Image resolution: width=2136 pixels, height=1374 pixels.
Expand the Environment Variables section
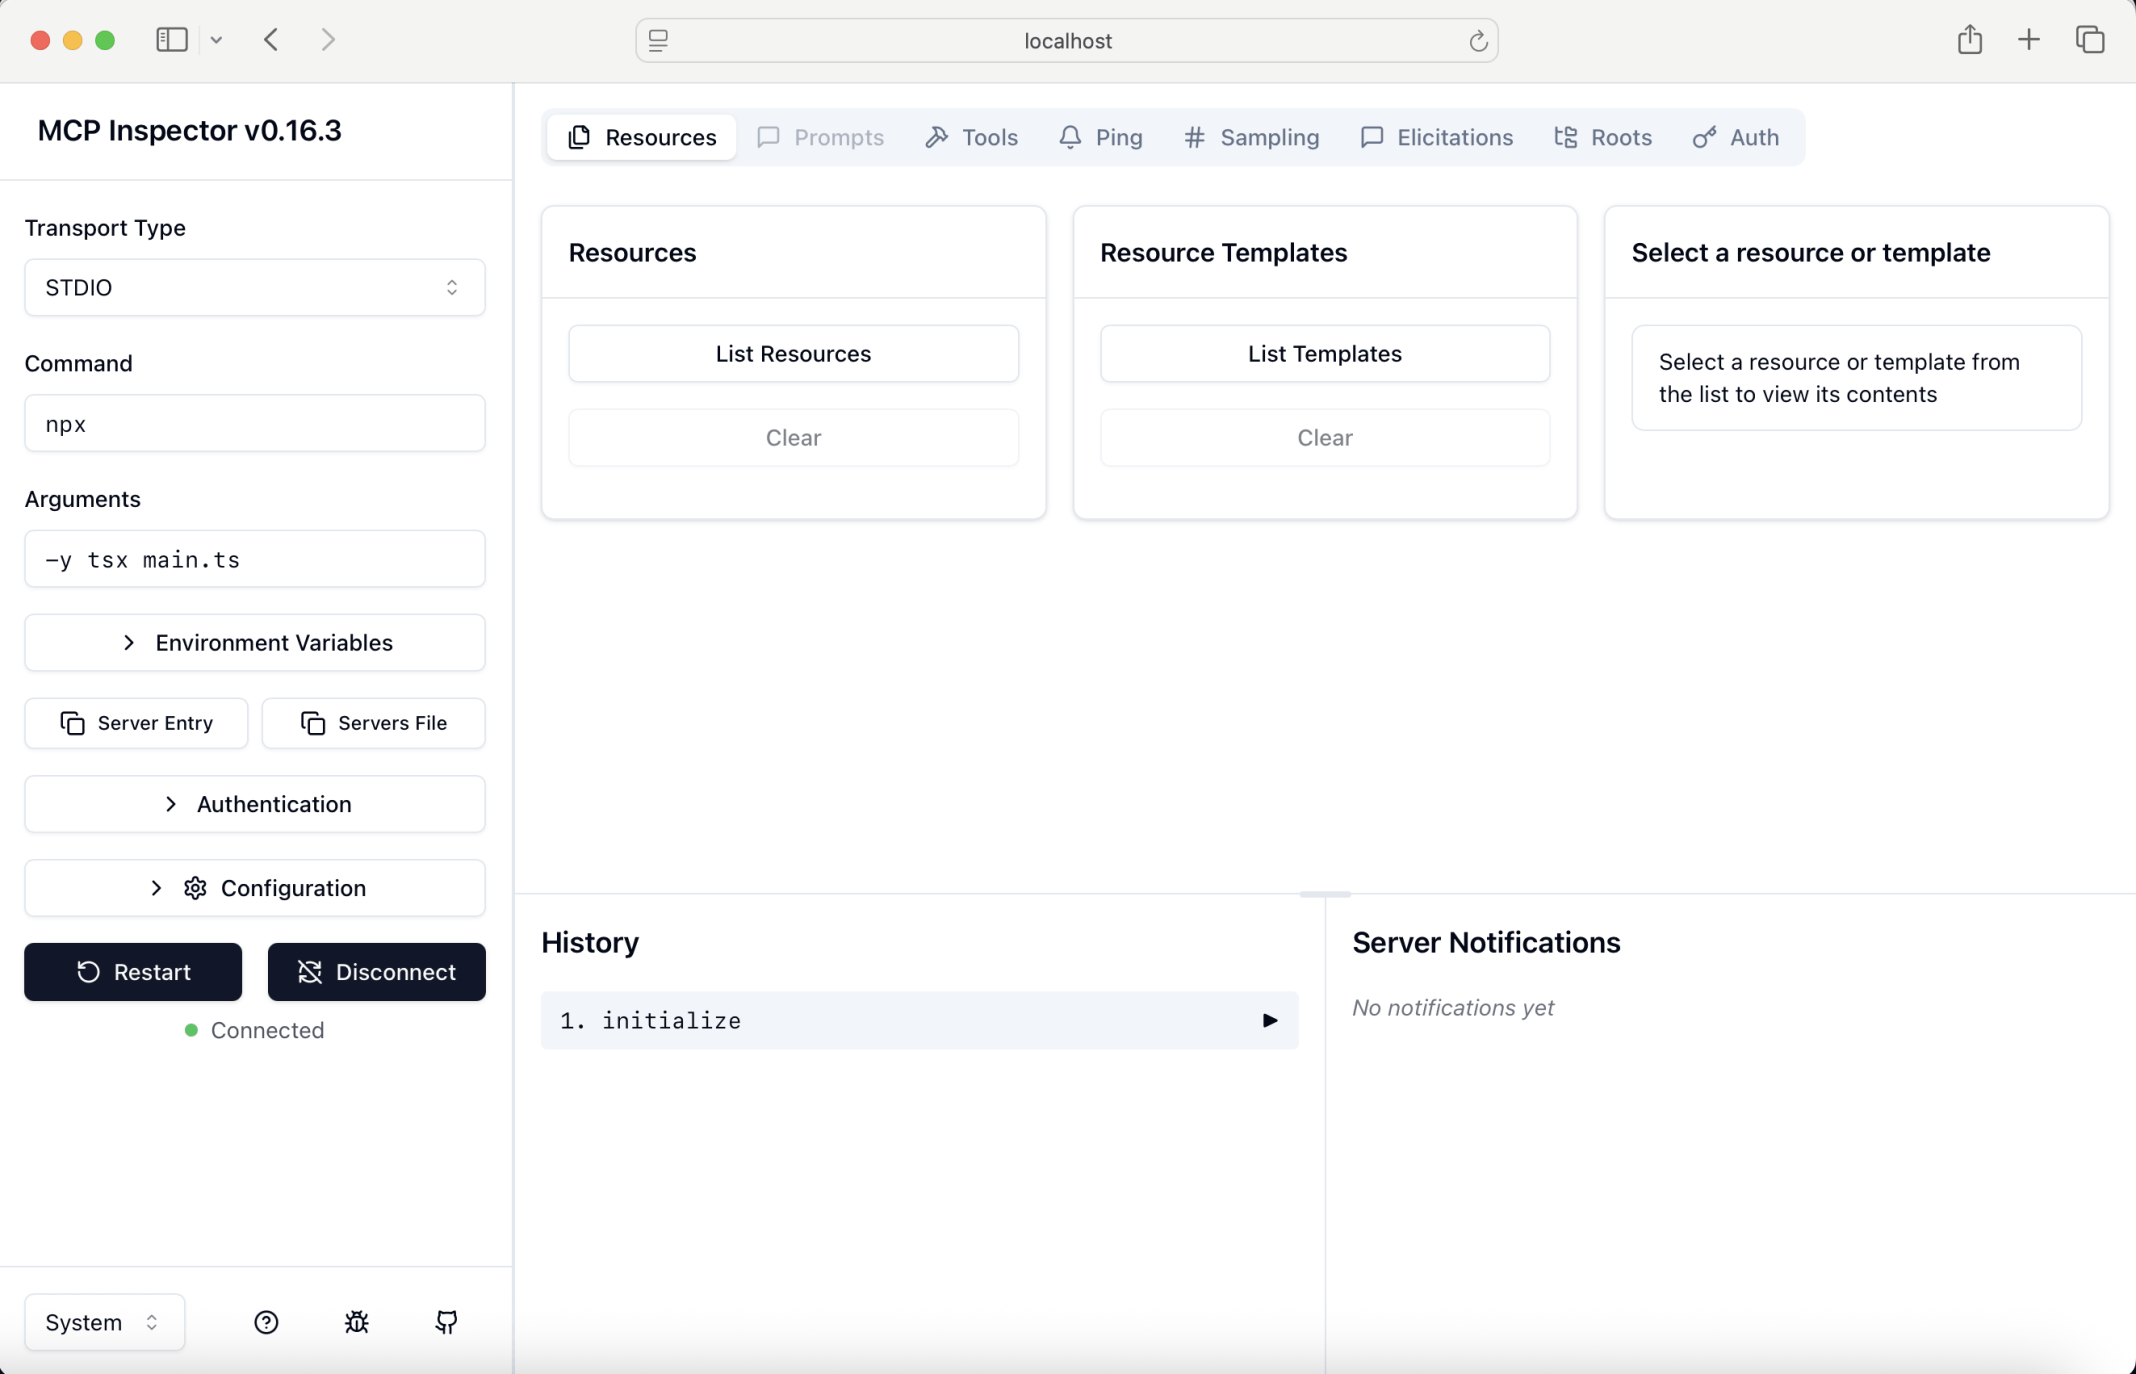254,643
